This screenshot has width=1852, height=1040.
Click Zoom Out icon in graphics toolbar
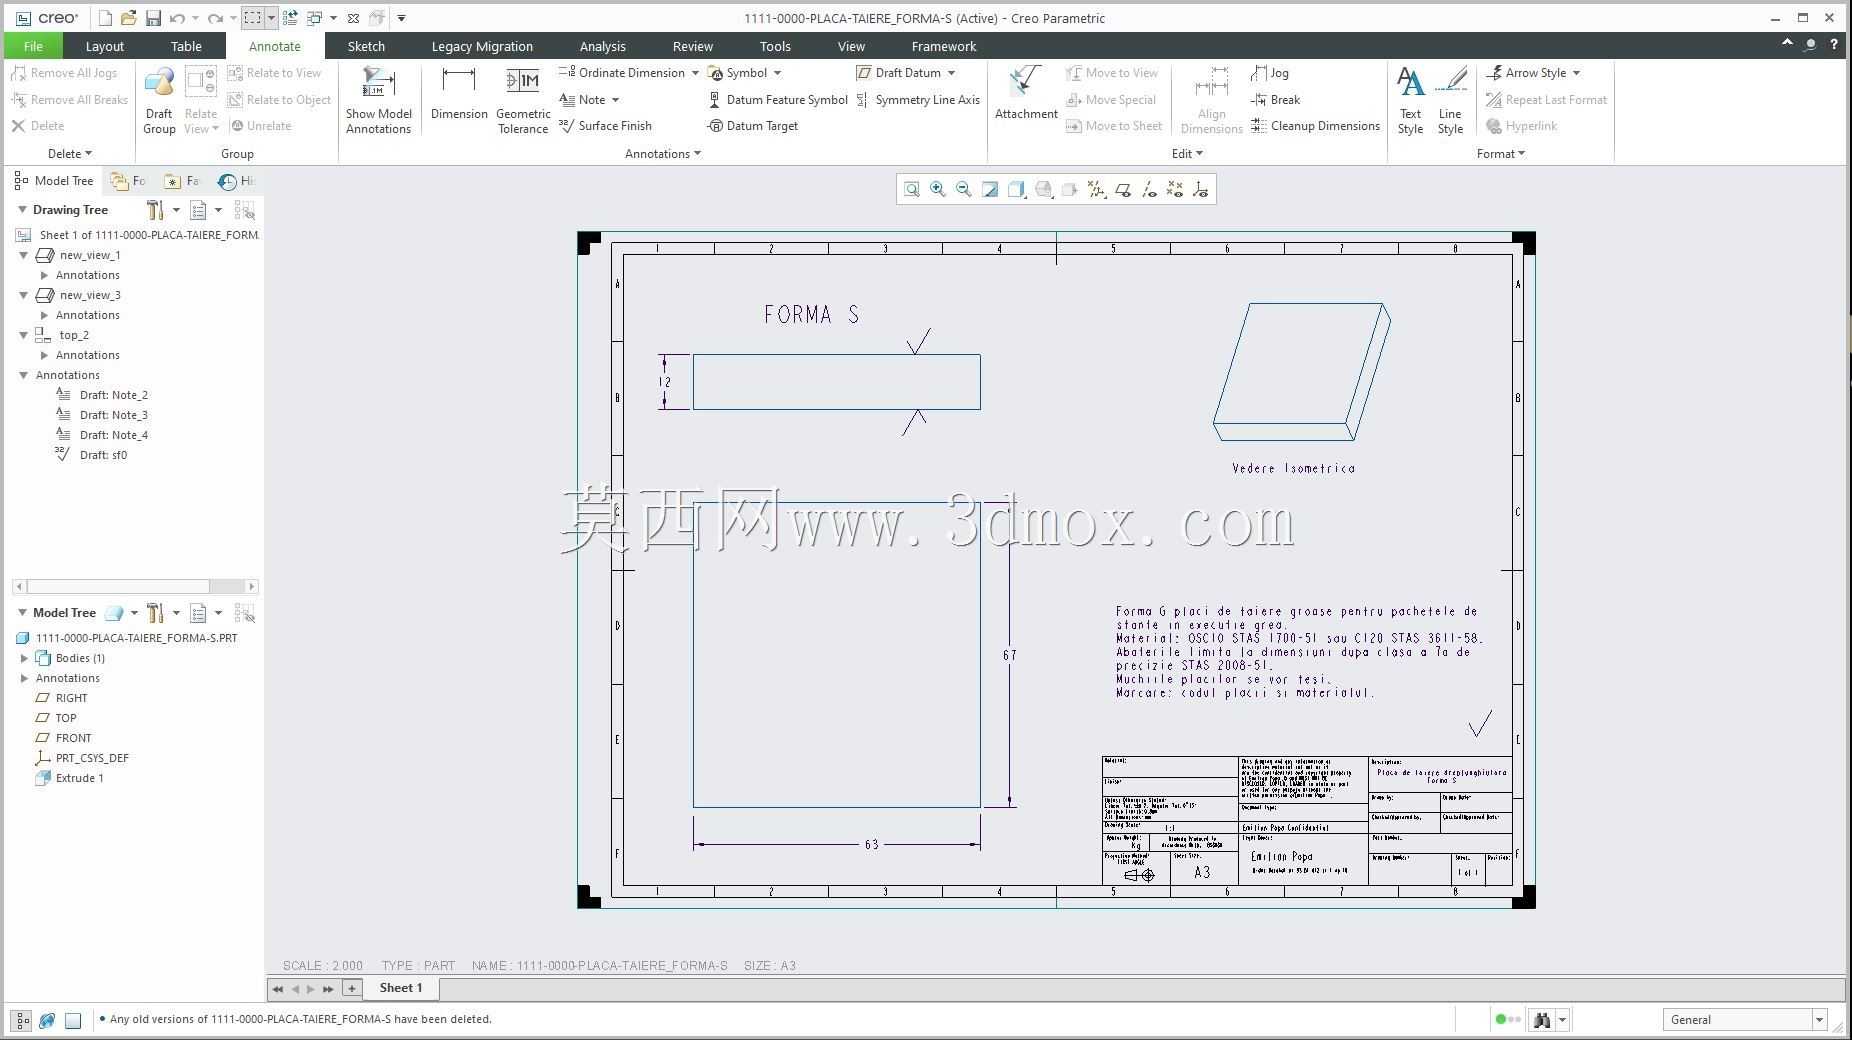pos(964,189)
